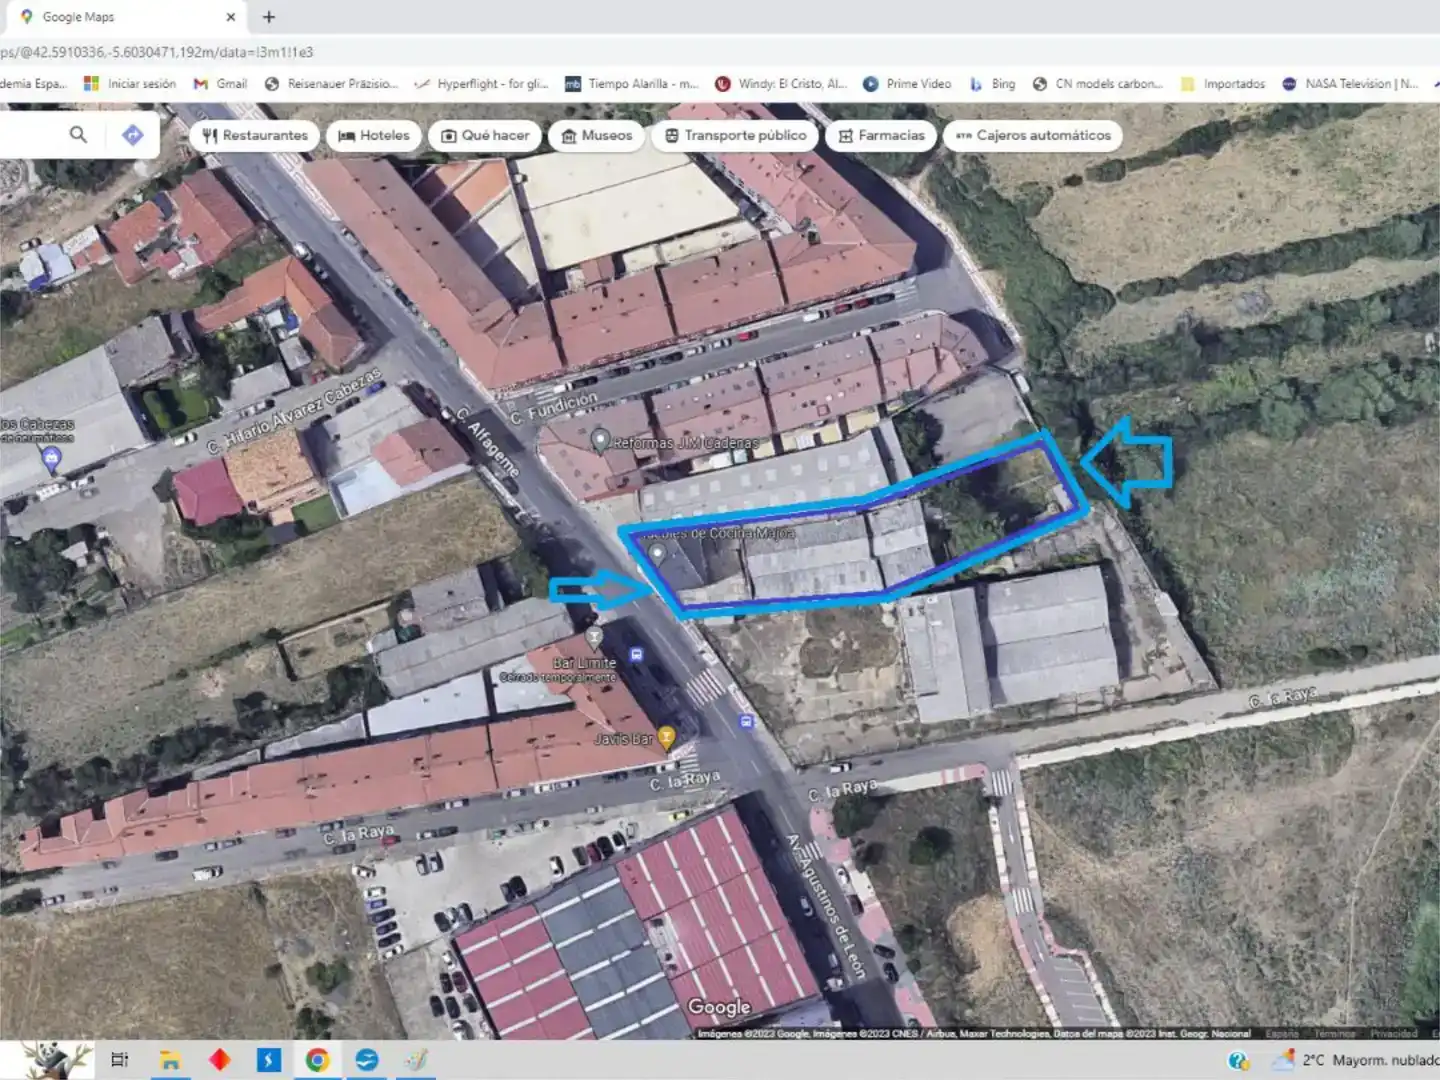Select the Javi's Bar orange marker
The width and height of the screenshot is (1440, 1080).
(x=666, y=738)
